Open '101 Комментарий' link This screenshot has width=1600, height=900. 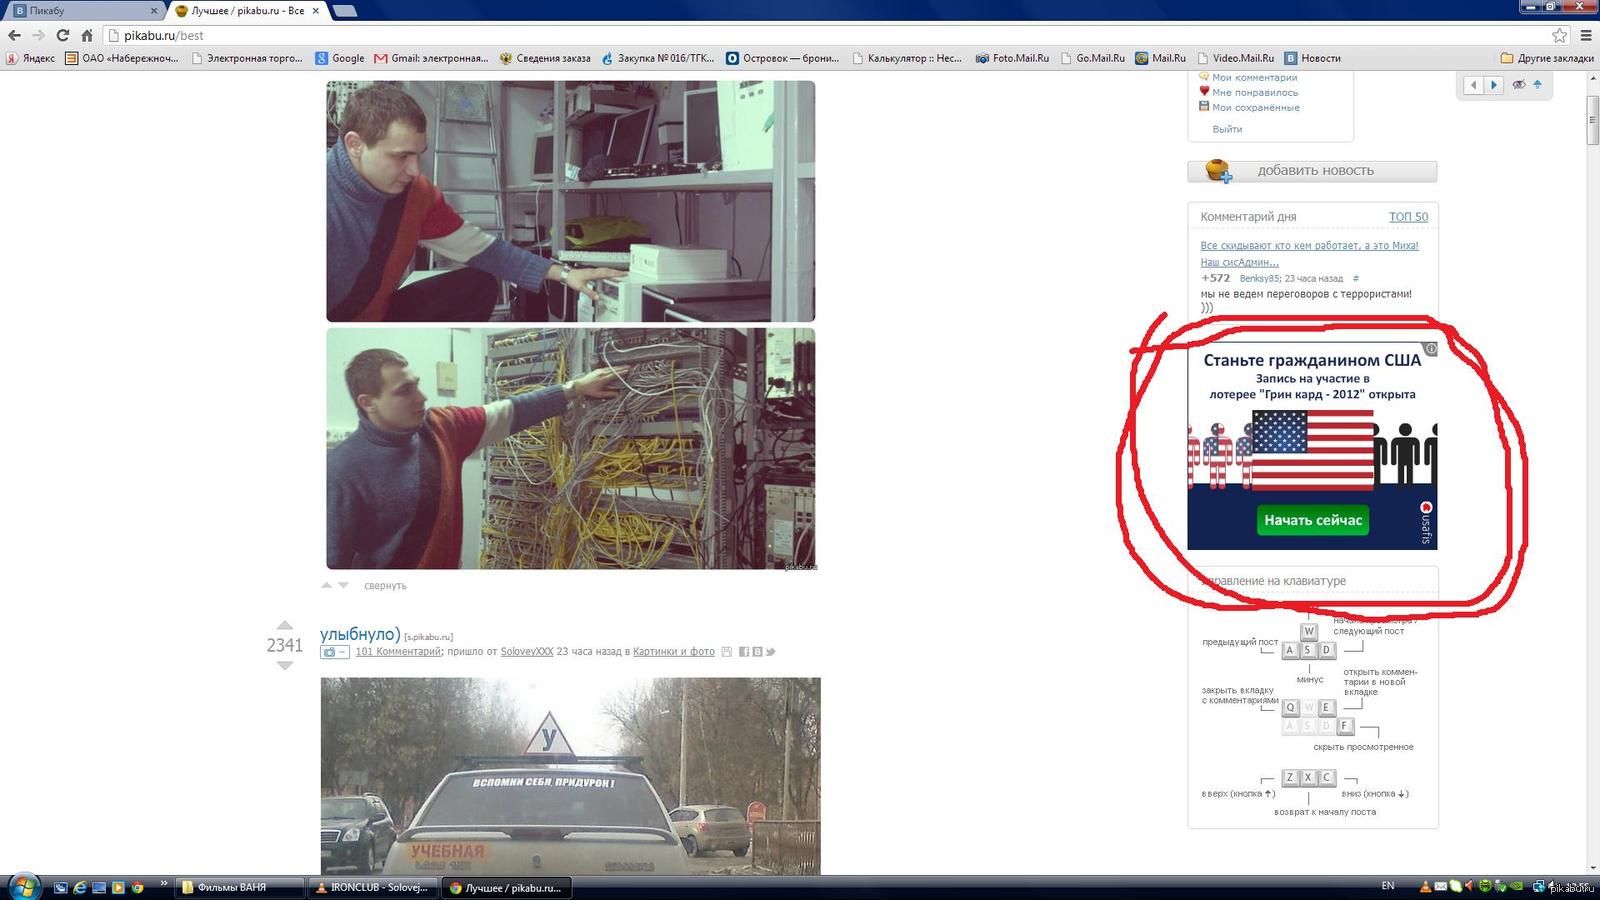coord(398,652)
